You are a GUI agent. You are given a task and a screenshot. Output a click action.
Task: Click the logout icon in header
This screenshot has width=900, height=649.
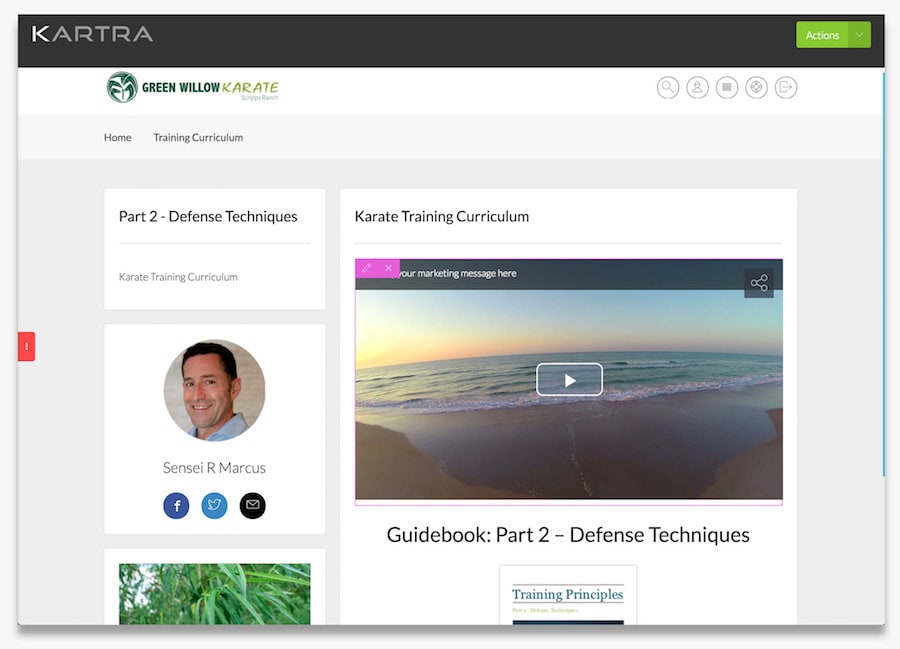click(786, 88)
